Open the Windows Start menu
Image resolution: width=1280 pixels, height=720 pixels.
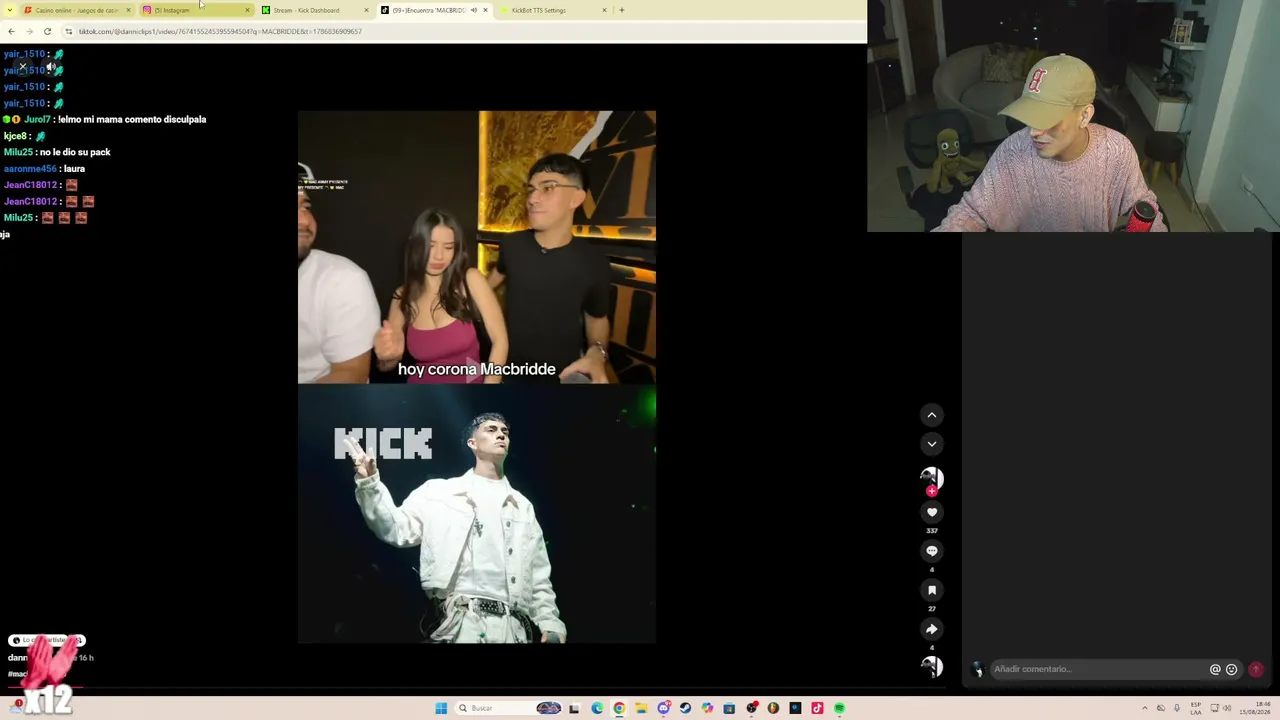click(x=441, y=708)
